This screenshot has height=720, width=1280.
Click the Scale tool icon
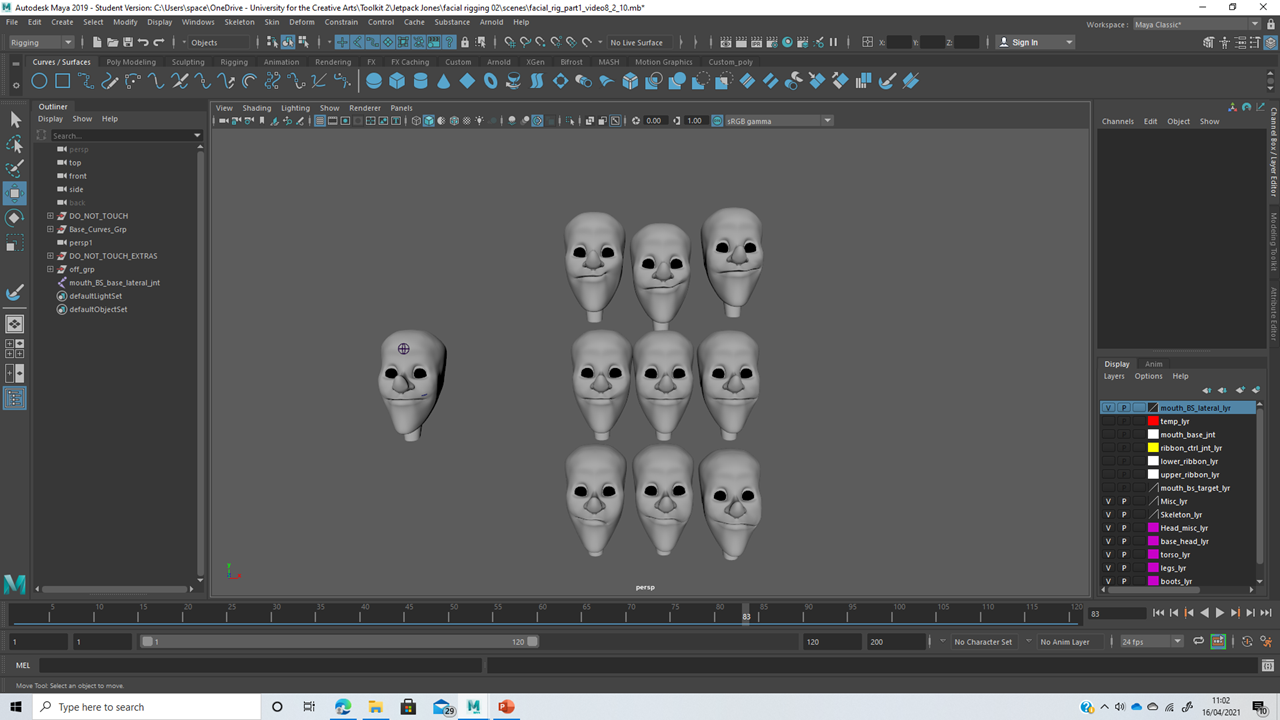[x=15, y=243]
